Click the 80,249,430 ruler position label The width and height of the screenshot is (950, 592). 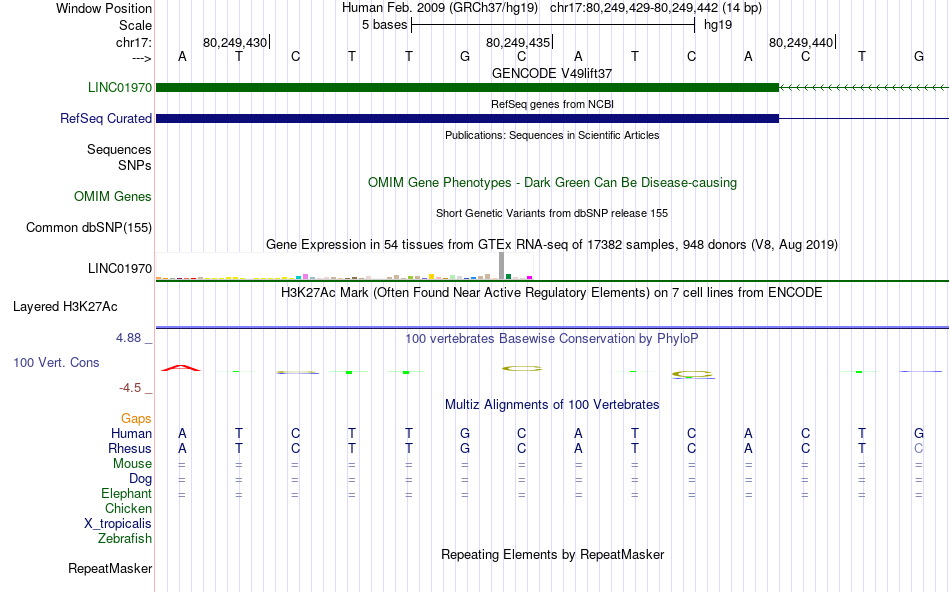click(x=235, y=42)
